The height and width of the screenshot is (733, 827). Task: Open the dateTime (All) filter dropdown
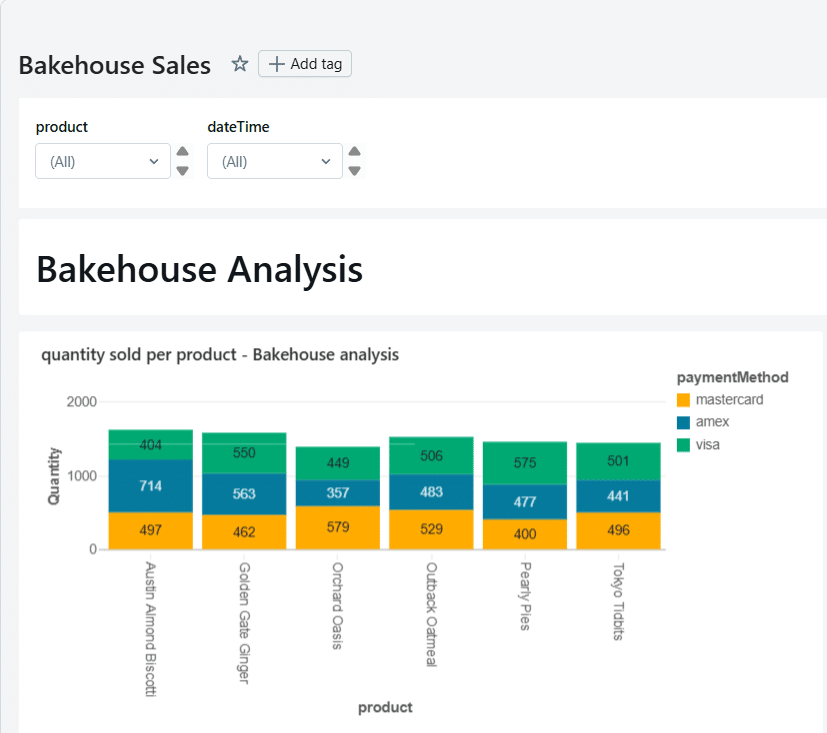[275, 160]
